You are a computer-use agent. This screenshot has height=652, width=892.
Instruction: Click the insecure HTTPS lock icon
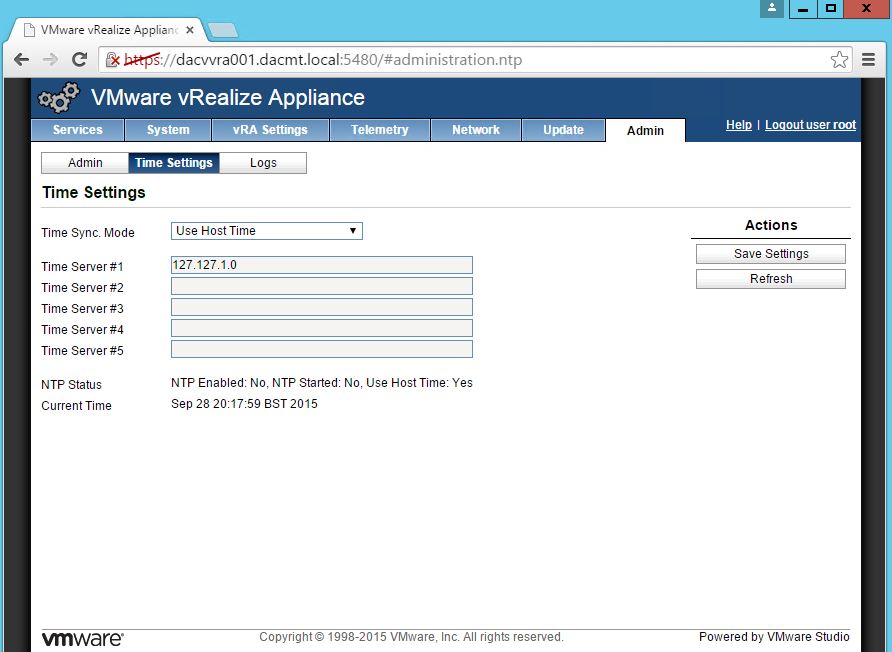[x=113, y=60]
